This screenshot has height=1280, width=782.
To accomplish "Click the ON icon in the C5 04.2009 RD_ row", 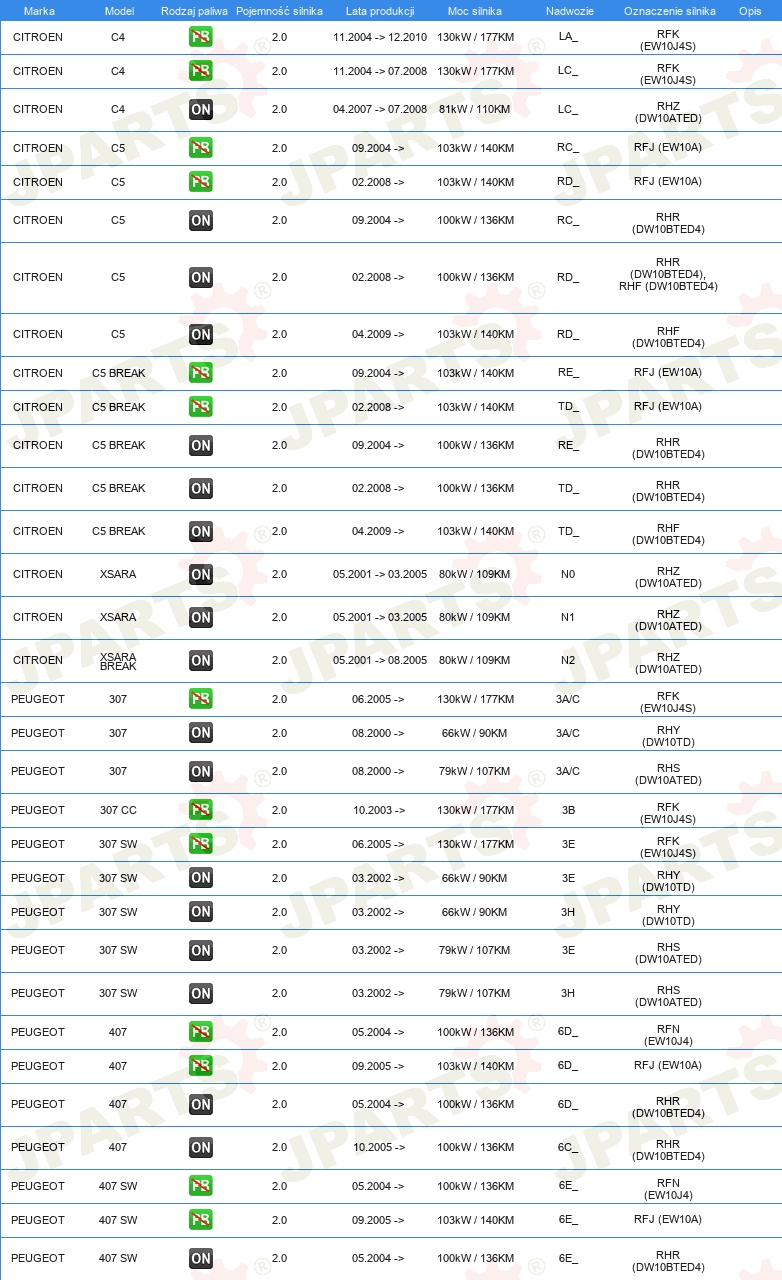I will click(200, 334).
